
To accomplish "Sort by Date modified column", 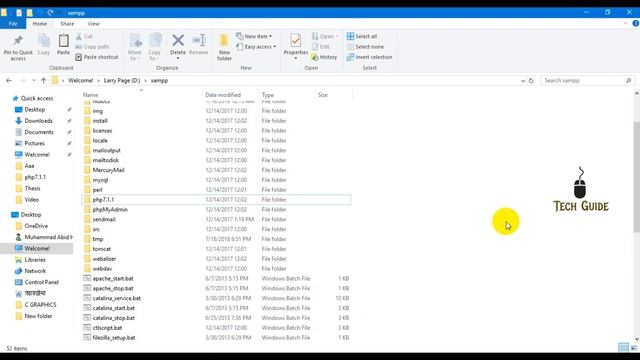I will [230, 95].
